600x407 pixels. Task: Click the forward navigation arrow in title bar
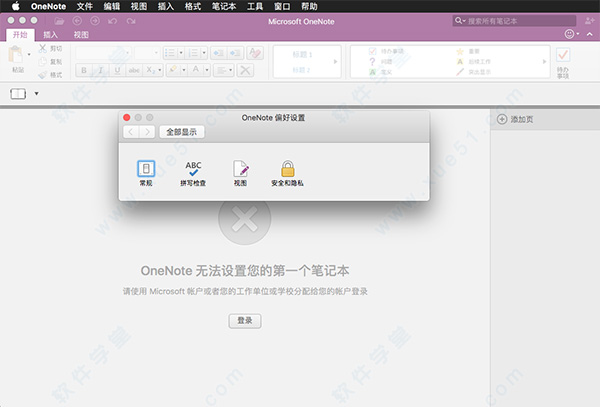click(x=95, y=21)
